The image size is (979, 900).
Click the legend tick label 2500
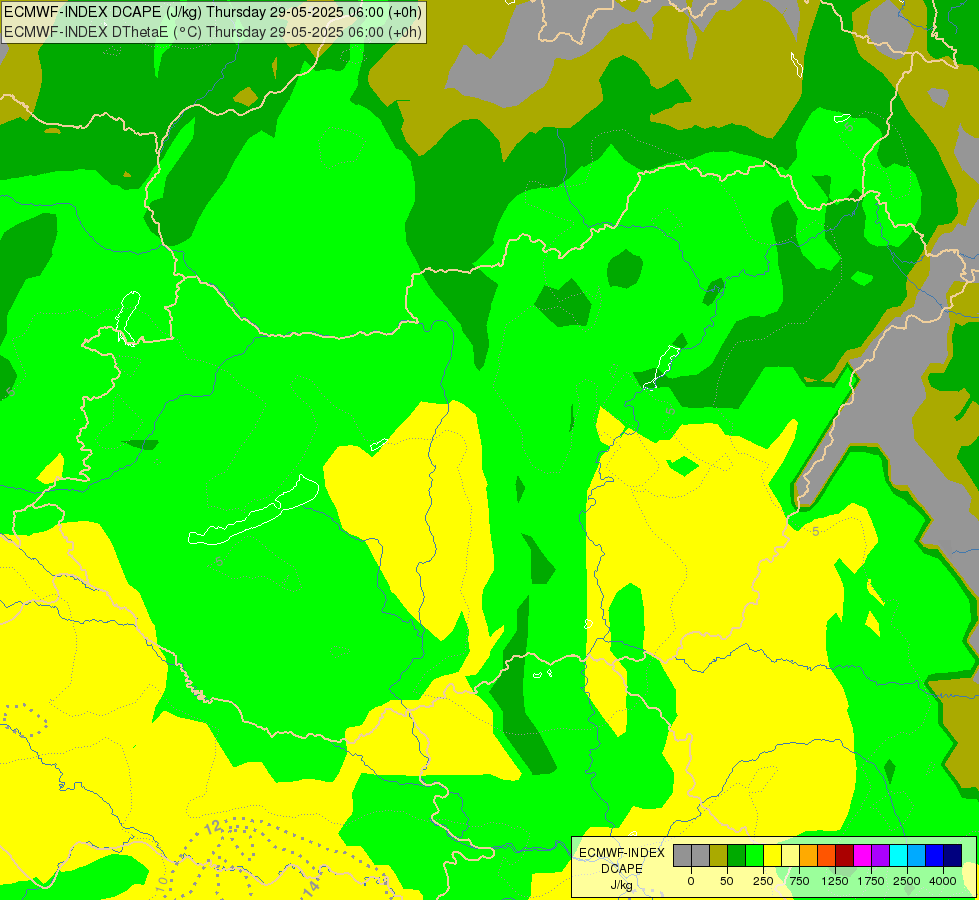click(x=907, y=881)
